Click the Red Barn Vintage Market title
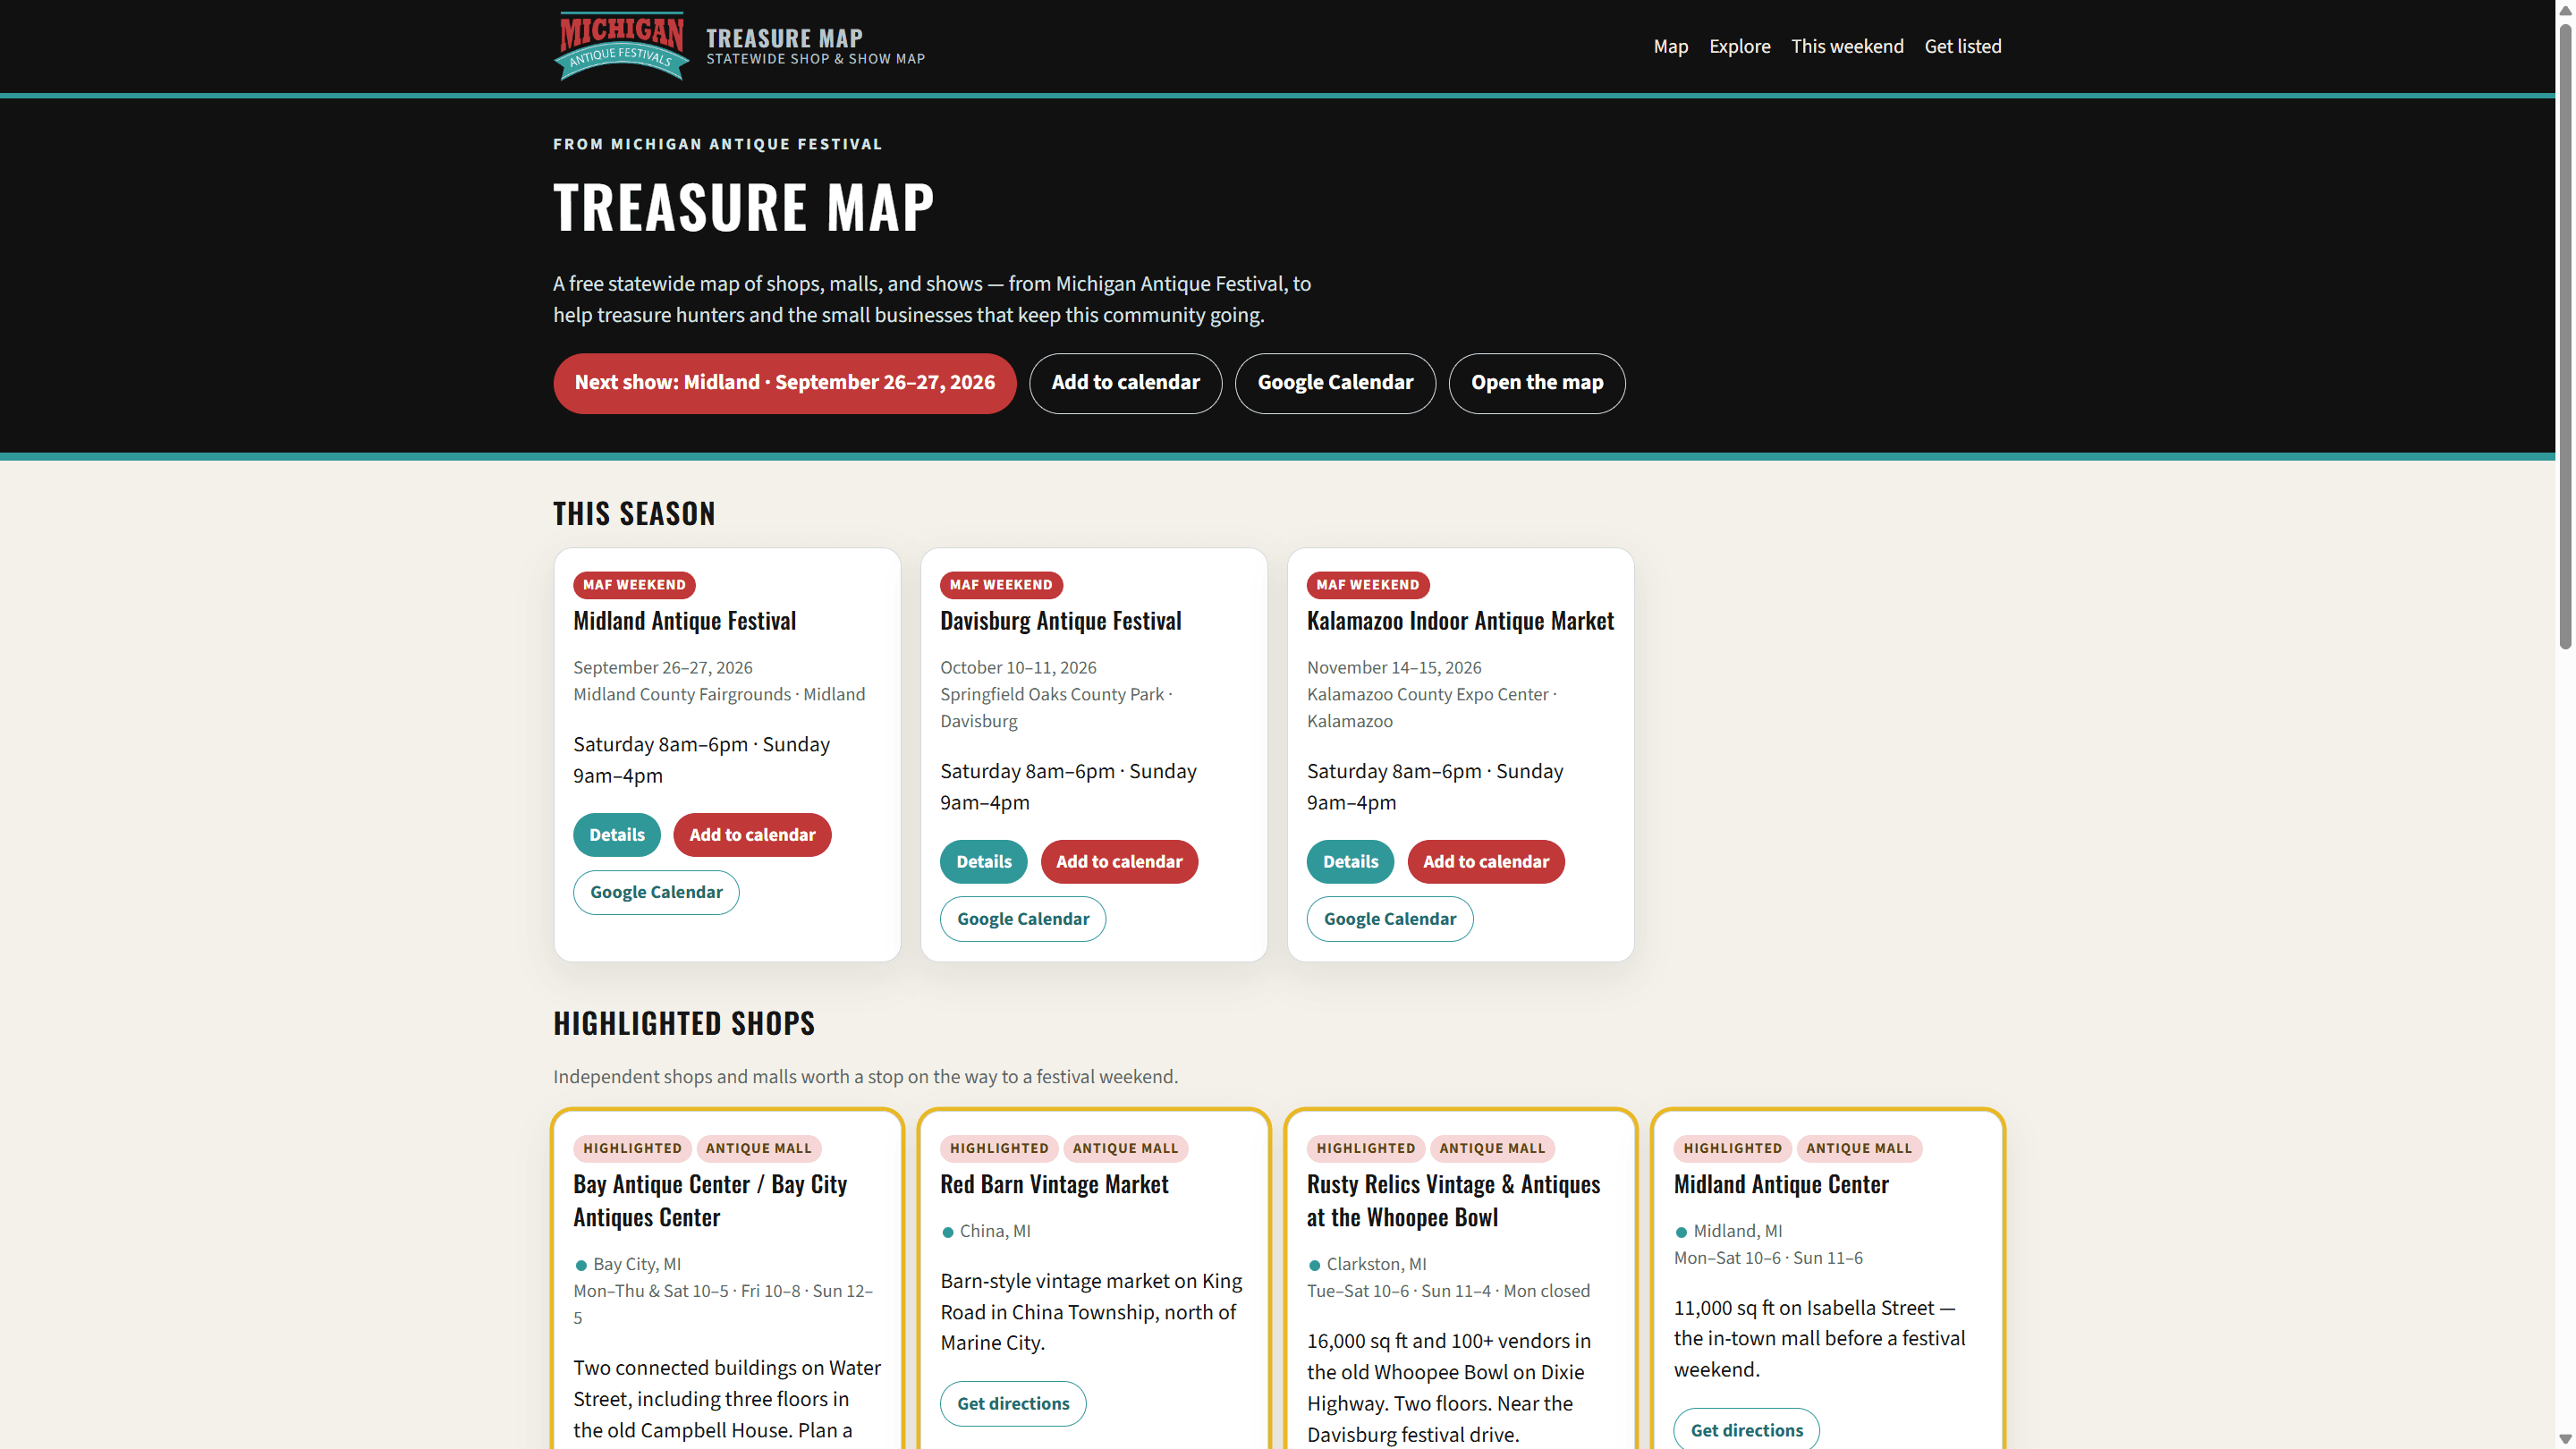2576x1449 pixels. 1054,1185
